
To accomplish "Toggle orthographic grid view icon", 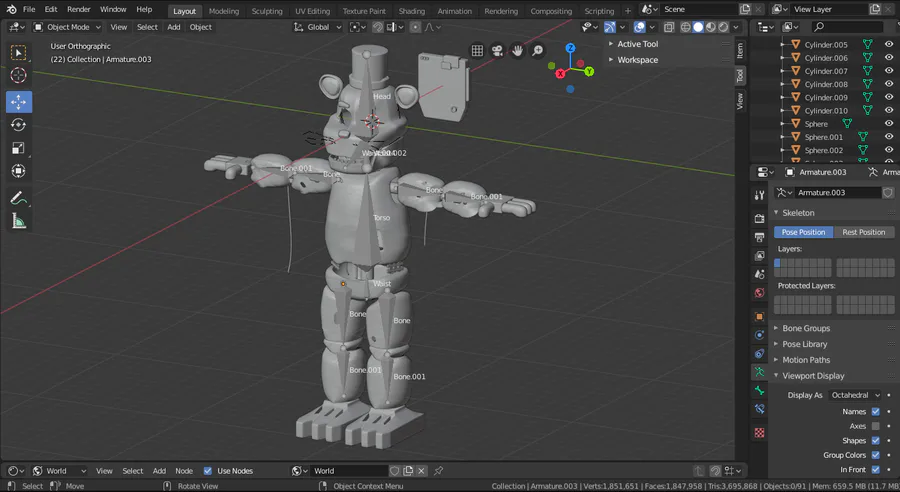I will [477, 51].
